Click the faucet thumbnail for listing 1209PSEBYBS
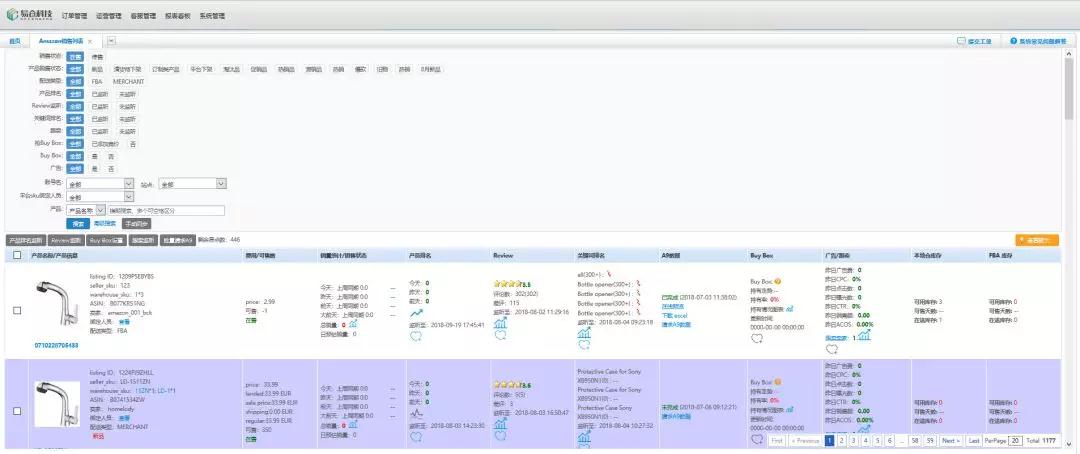The height and width of the screenshot is (454, 1080). [57, 302]
